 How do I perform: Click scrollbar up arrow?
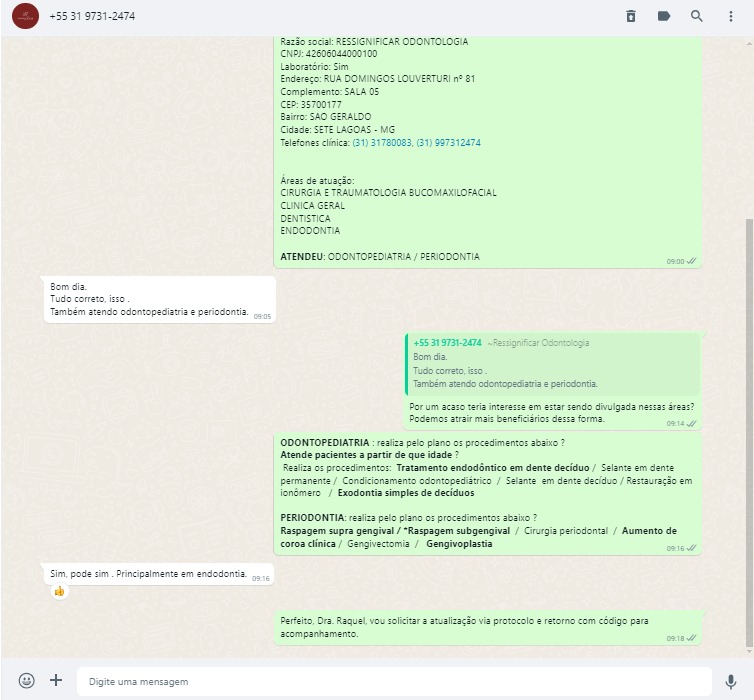(x=749, y=43)
